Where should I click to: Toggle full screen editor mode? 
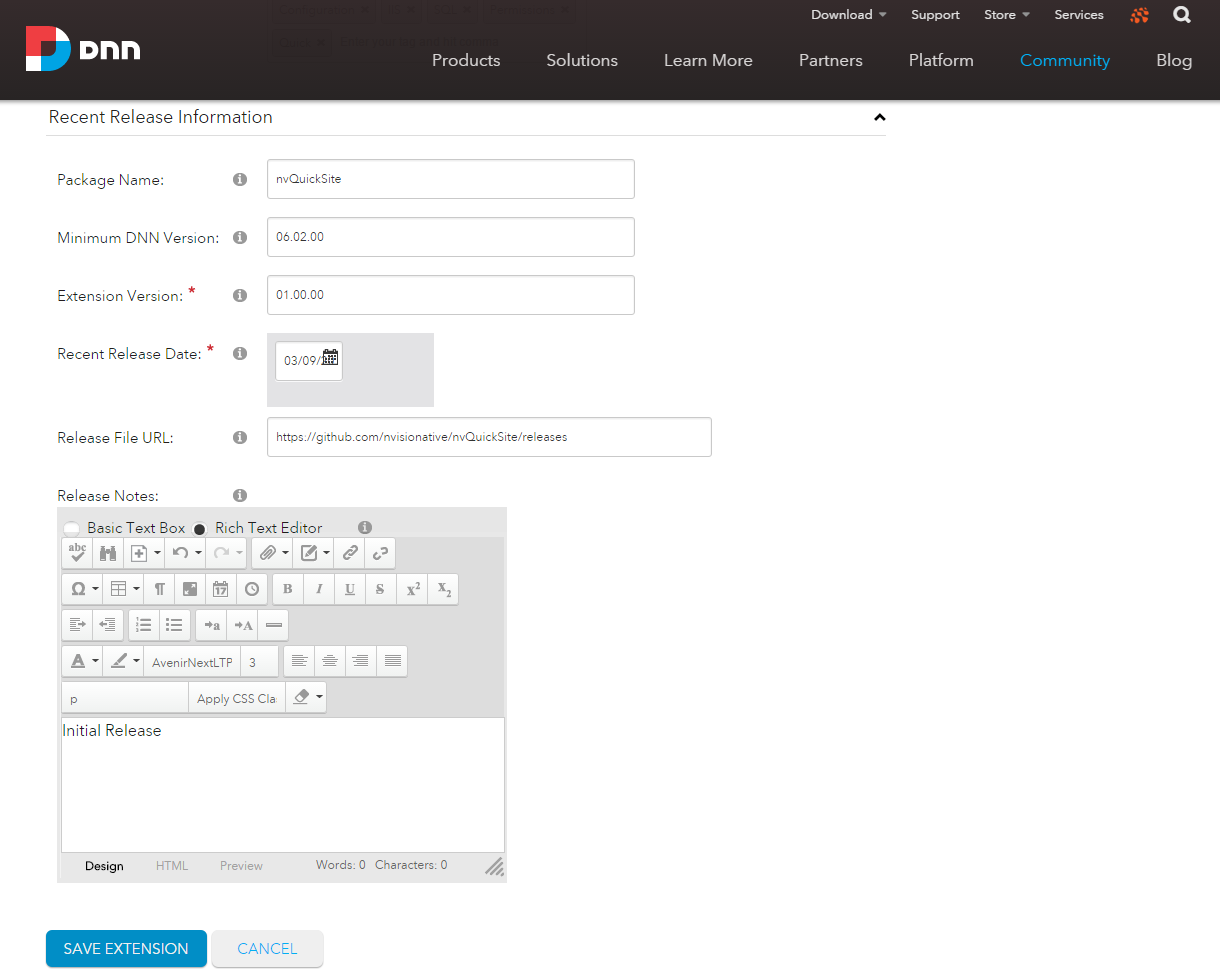(x=190, y=589)
